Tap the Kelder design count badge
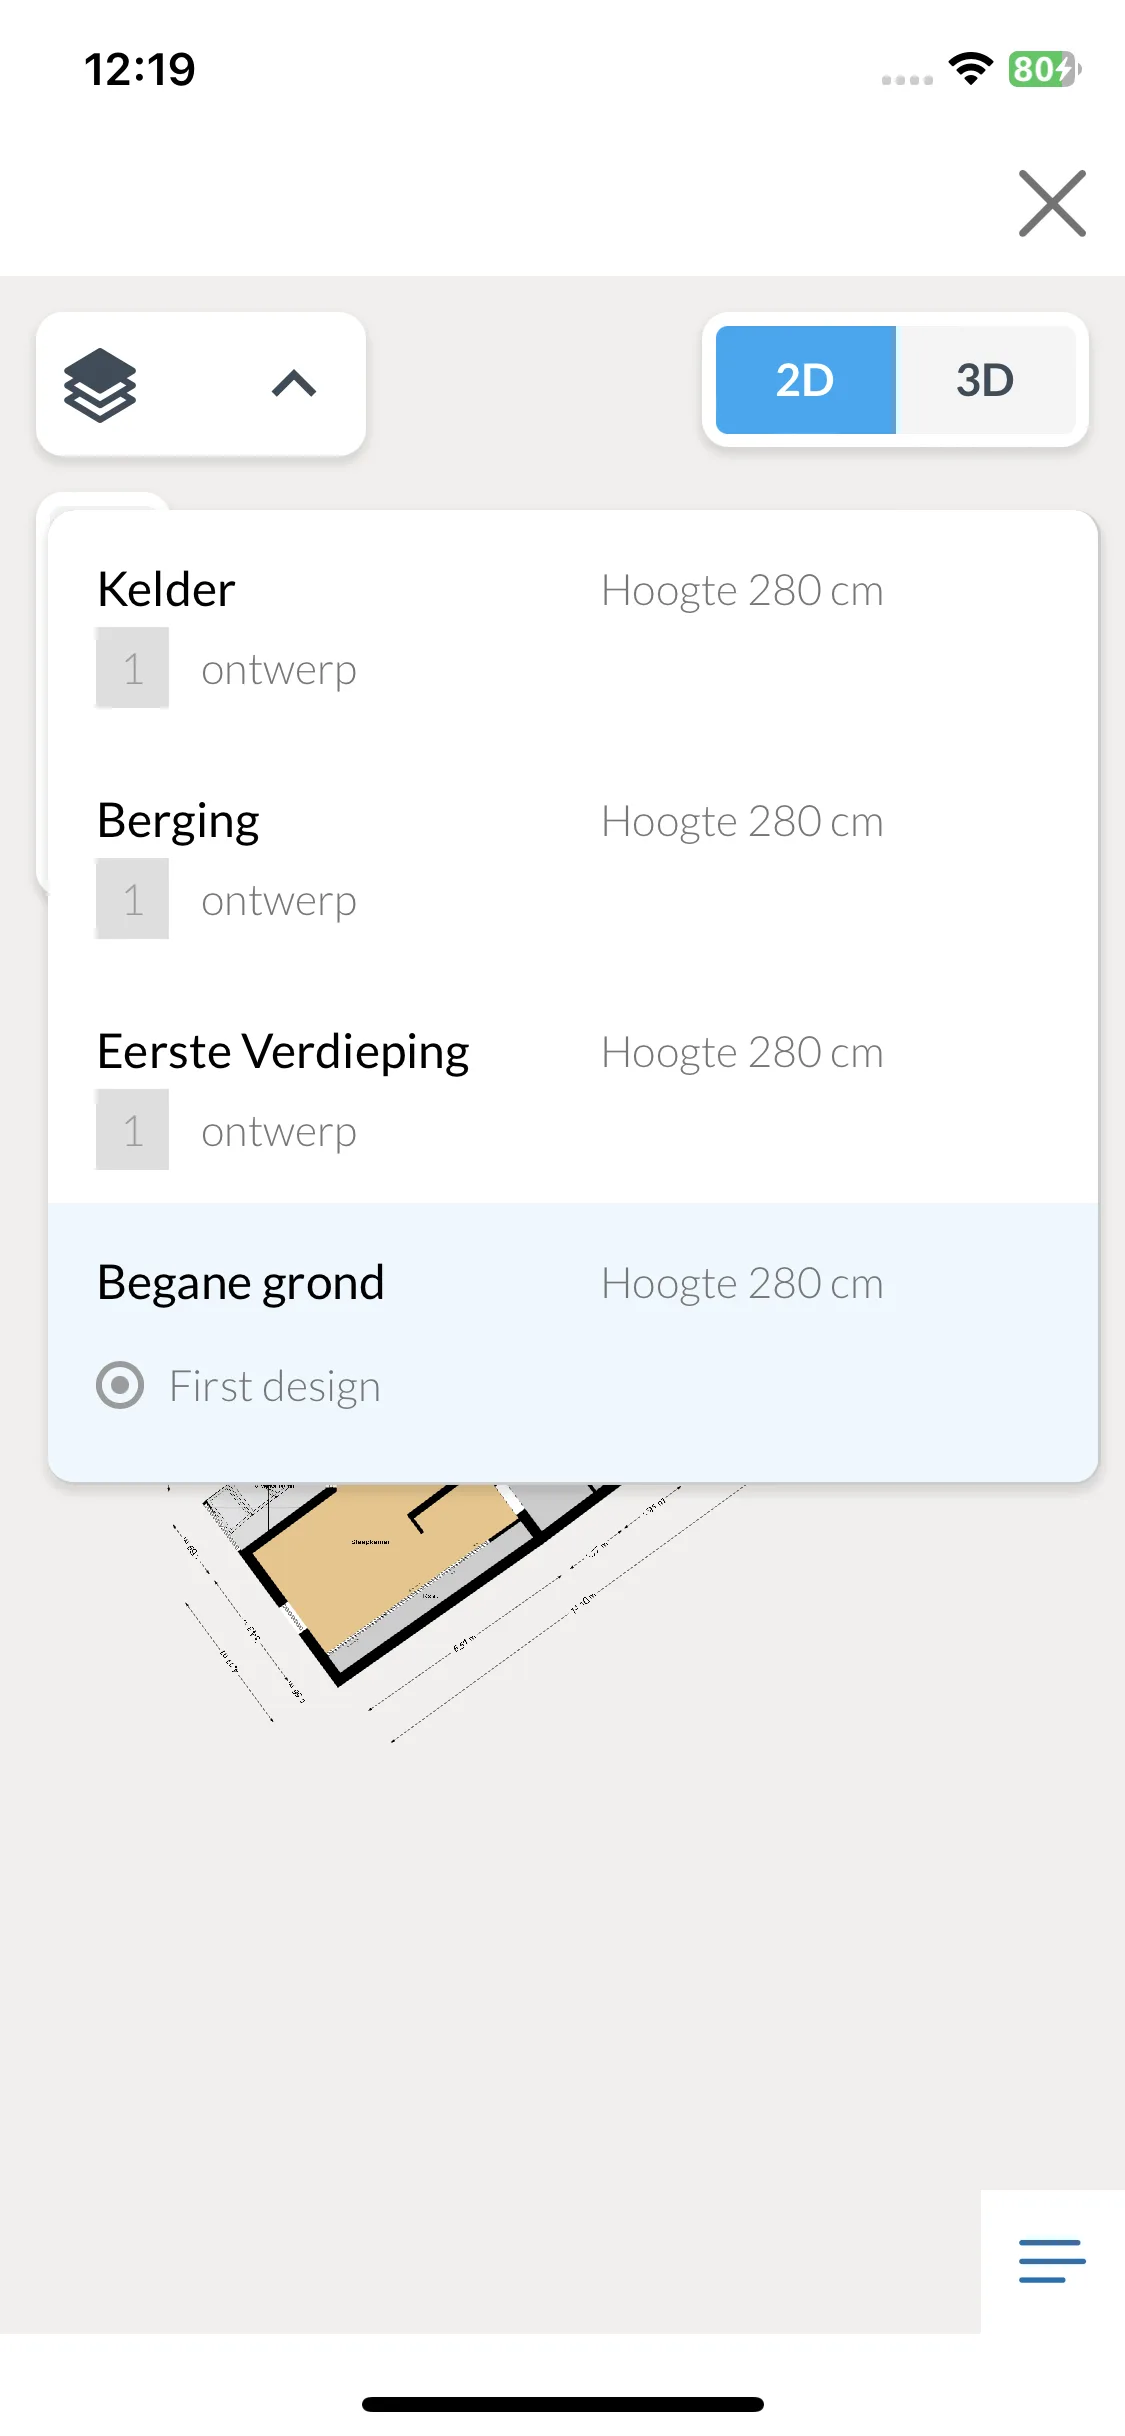This screenshot has width=1125, height=2436. [132, 668]
